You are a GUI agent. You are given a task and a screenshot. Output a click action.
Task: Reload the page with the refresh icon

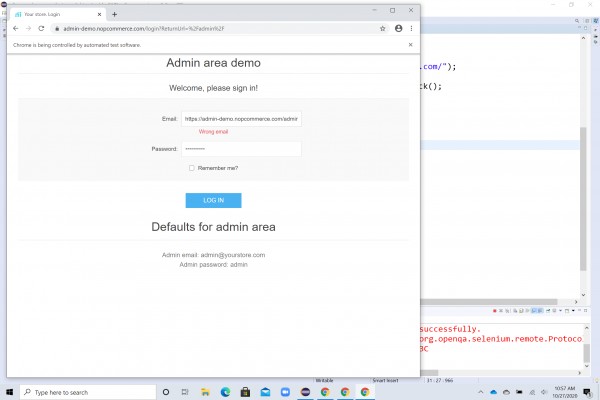41,28
